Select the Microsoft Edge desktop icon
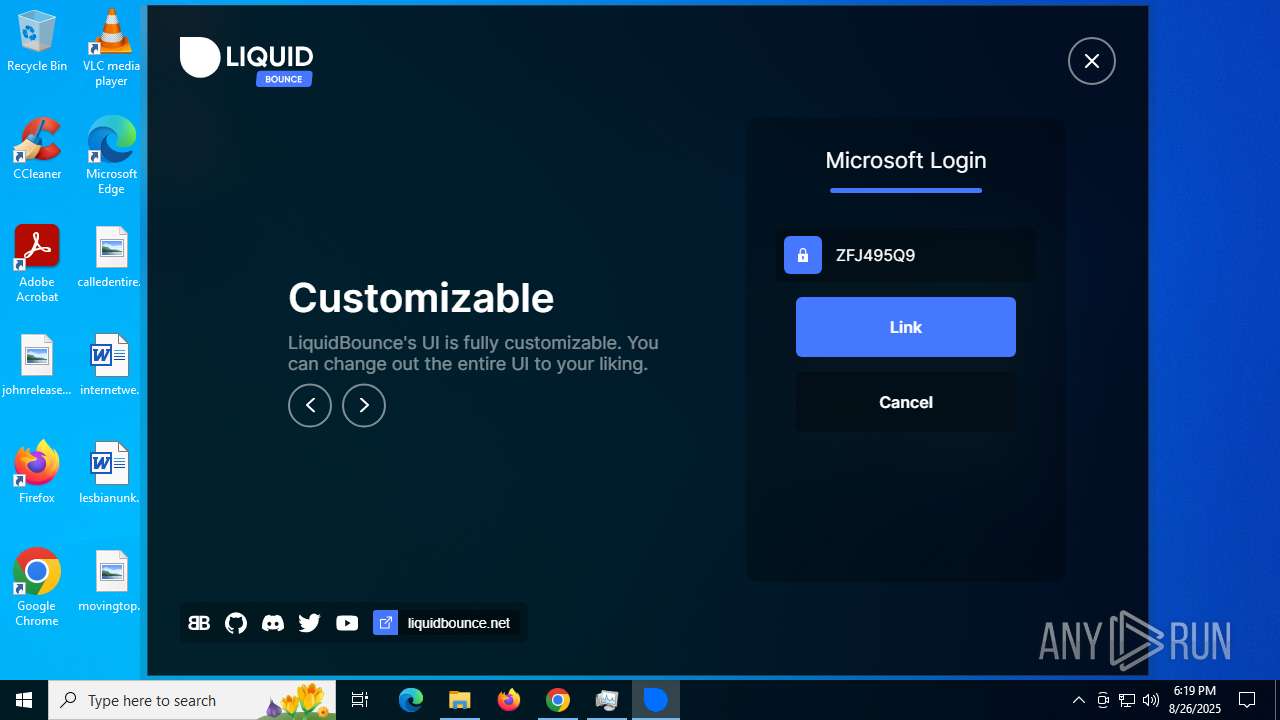The width and height of the screenshot is (1280, 720). pyautogui.click(x=111, y=155)
